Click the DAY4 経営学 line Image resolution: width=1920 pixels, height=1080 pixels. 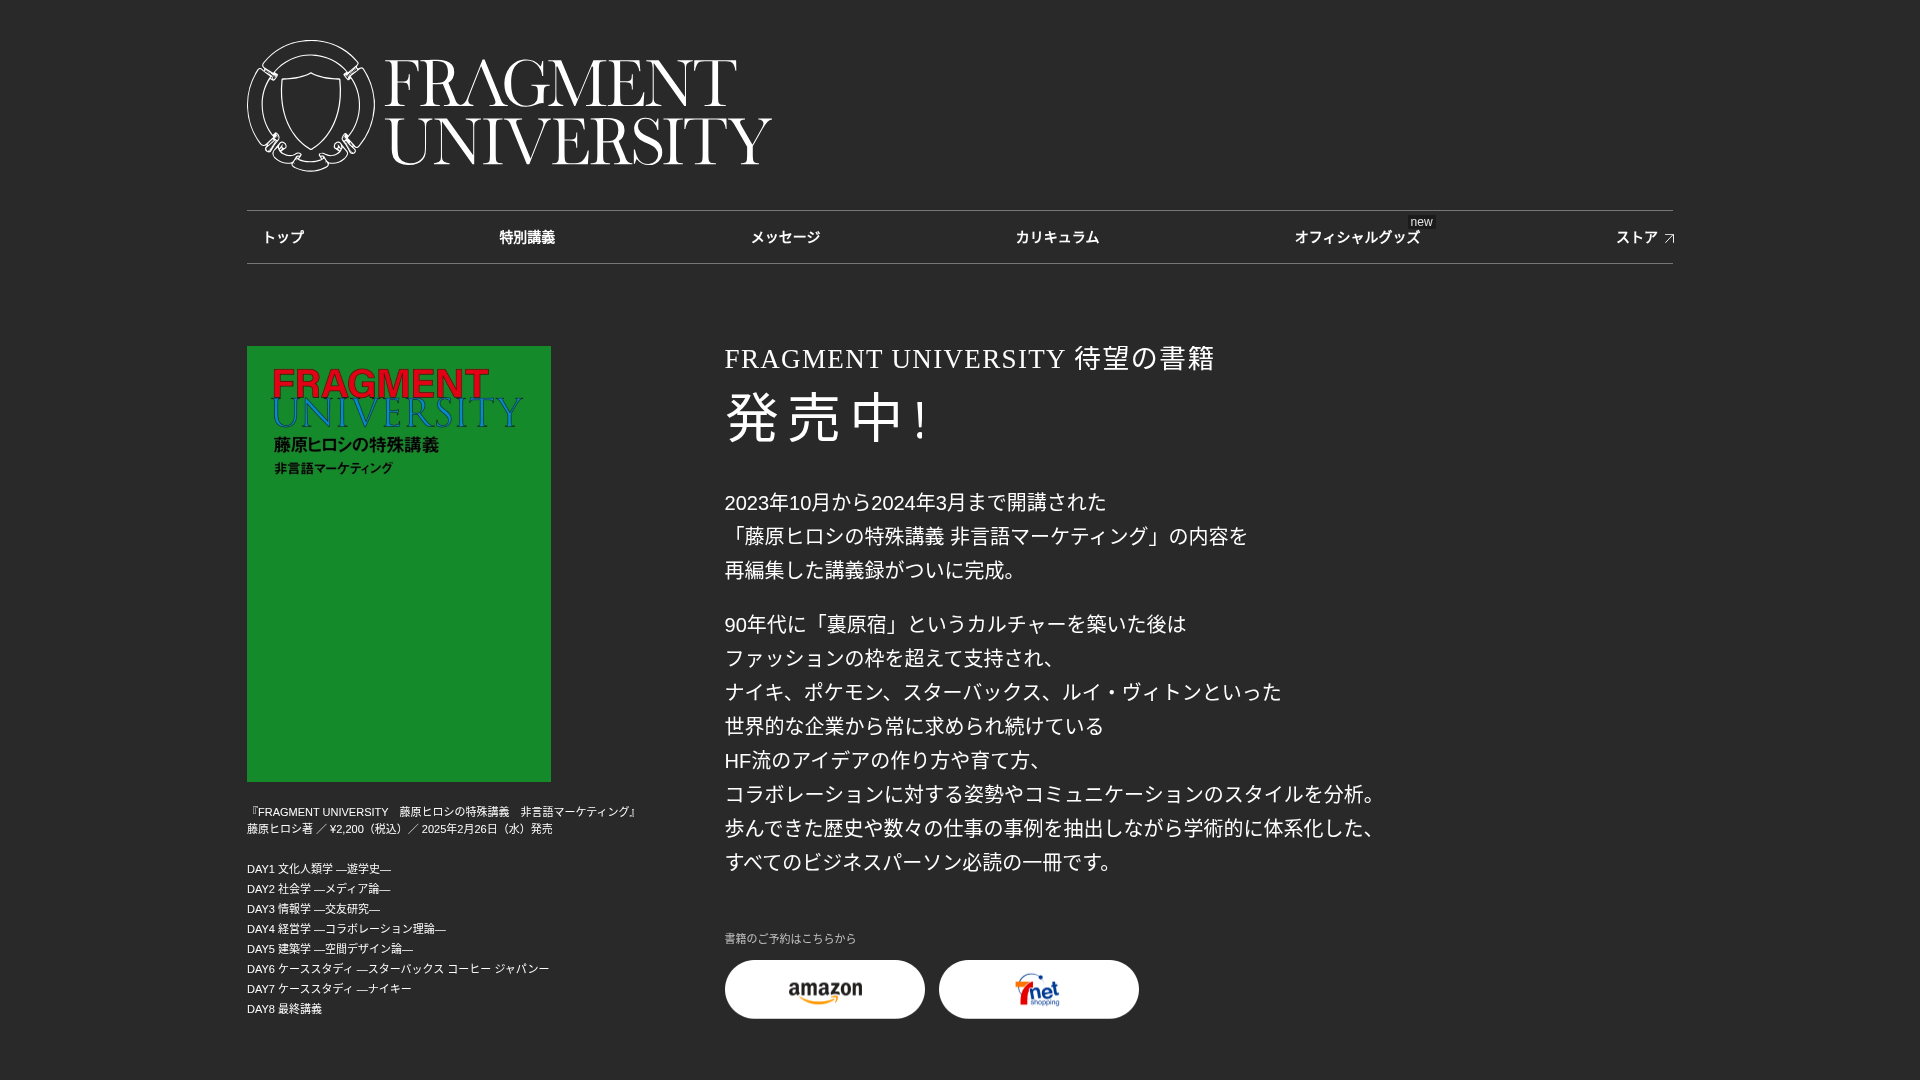(347, 929)
